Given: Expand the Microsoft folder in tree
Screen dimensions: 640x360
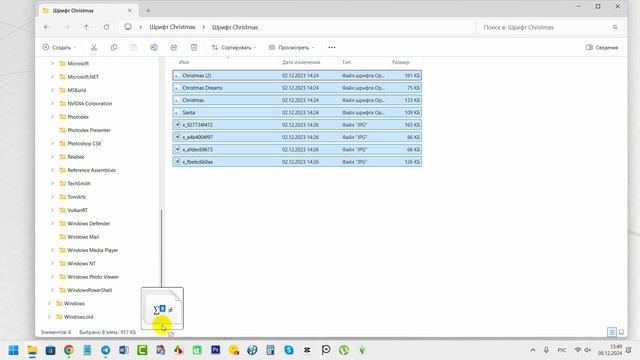Looking at the screenshot, I should pyautogui.click(x=52, y=63).
